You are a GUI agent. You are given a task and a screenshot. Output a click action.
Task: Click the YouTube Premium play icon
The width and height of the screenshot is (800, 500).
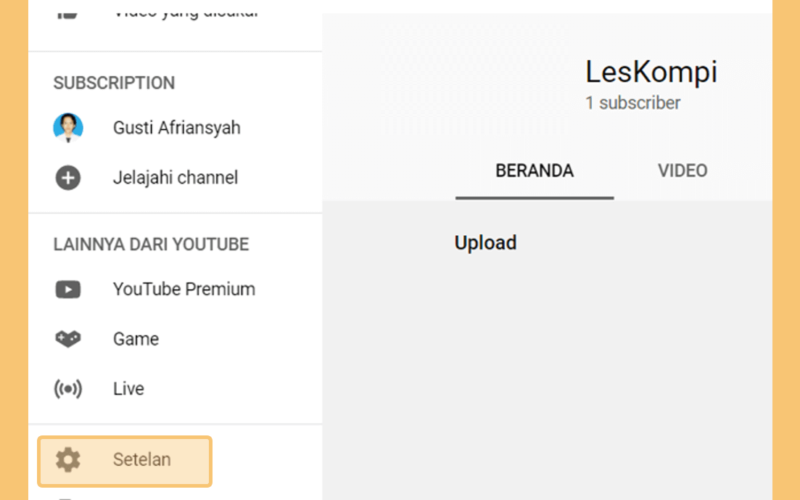point(68,289)
